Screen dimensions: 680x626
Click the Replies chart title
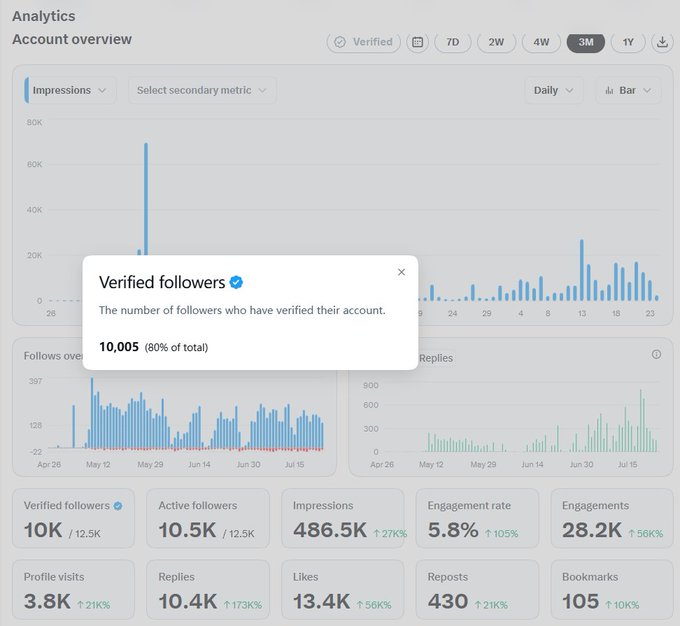pos(436,358)
